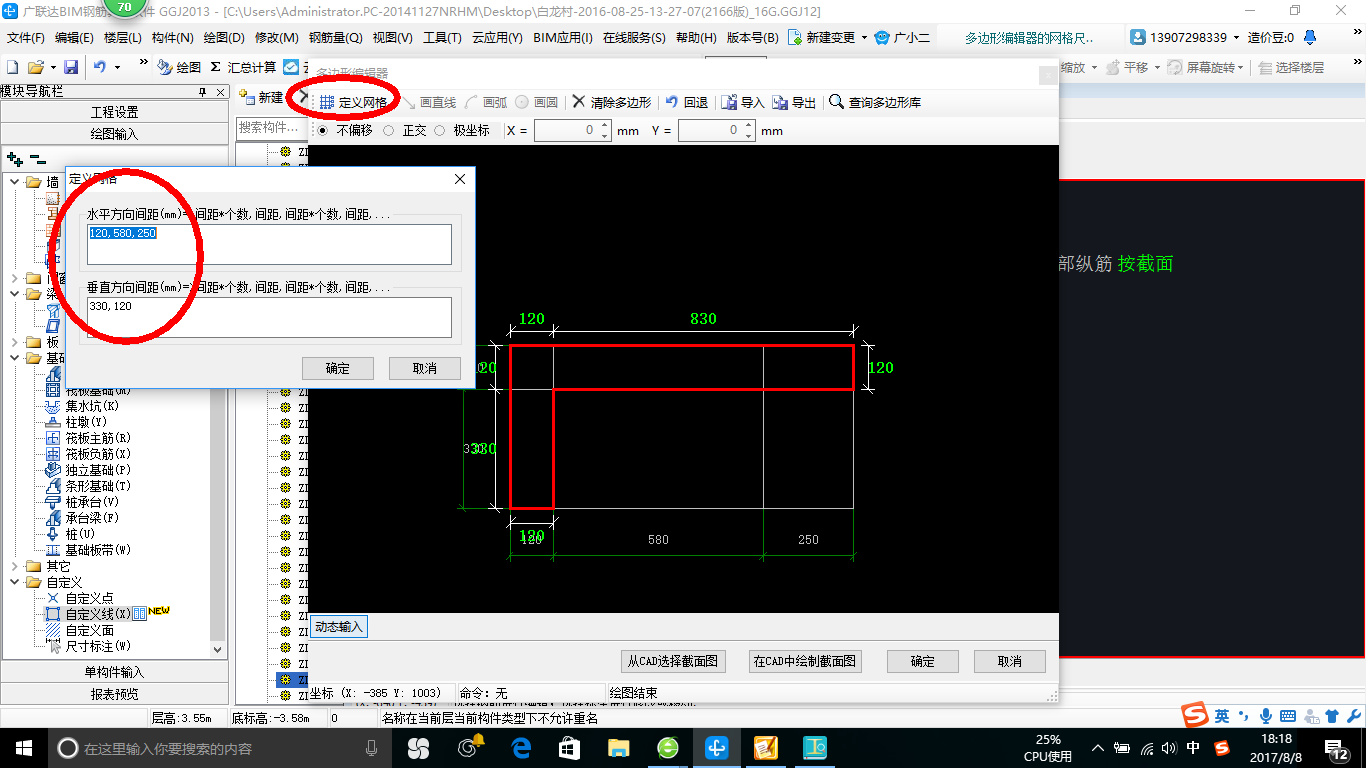
Task: Select 柱墩(Y) tree item
Action: click(78, 422)
